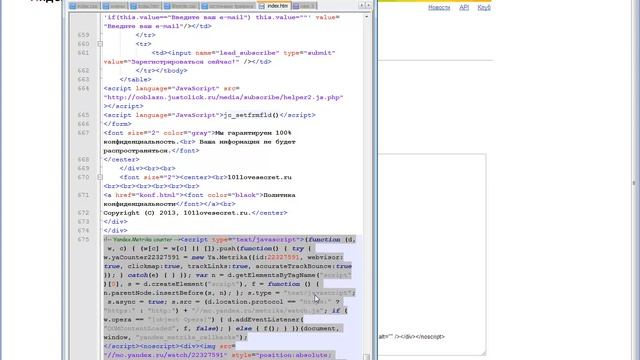The width and height of the screenshot is (640, 360).
Task: Click the "</tr></tbody>" text on line 662
Action: point(162,71)
